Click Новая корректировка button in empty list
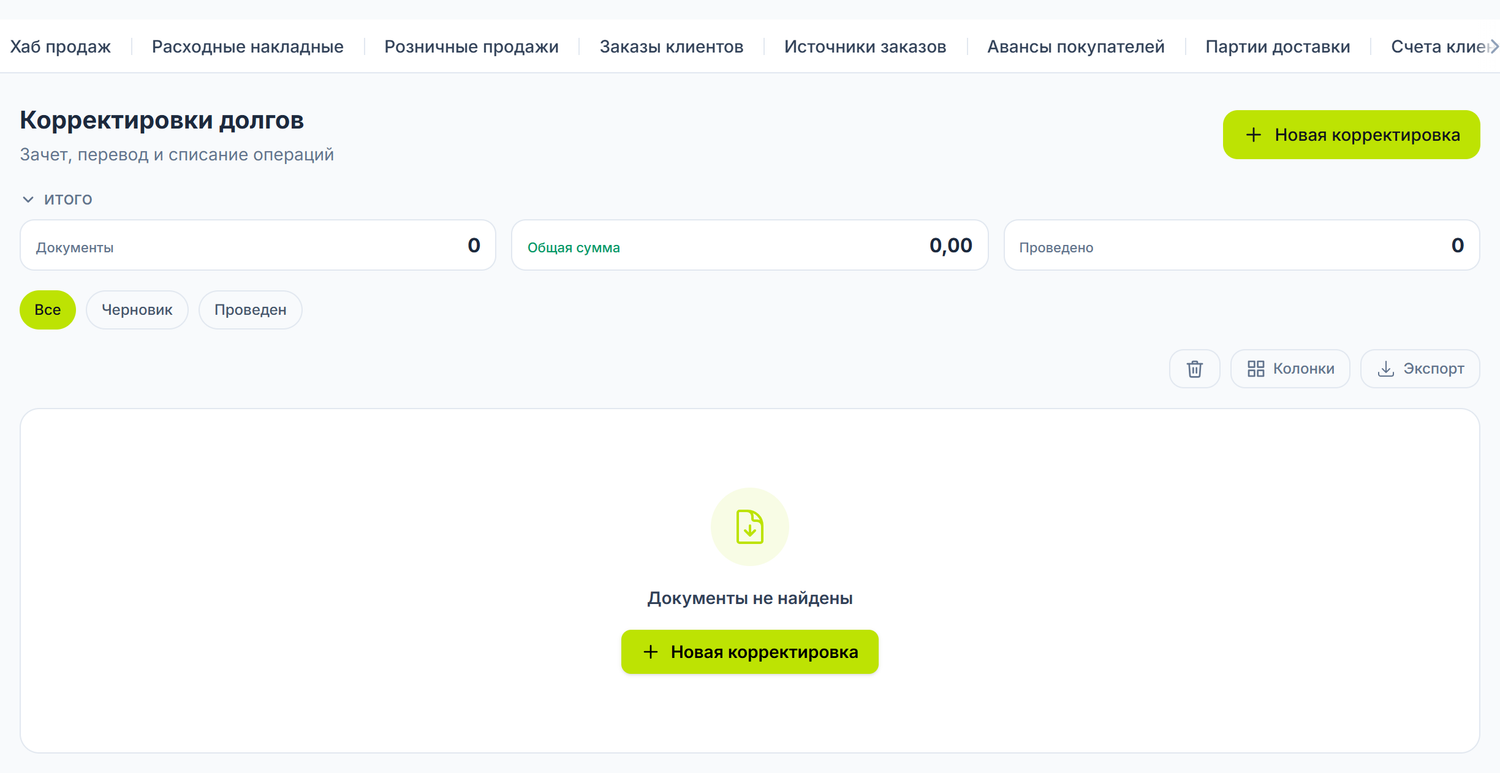Viewport: 1500px width, 773px height. tap(750, 652)
